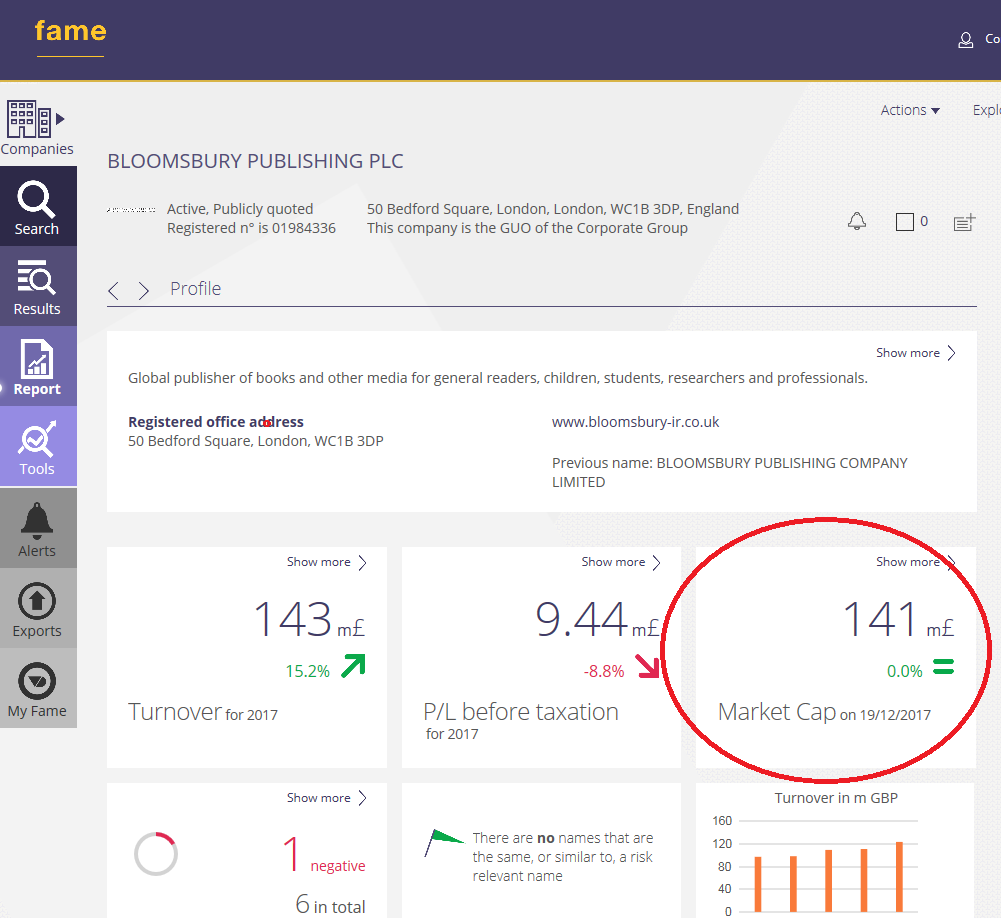The width and height of the screenshot is (1001, 918).
Task: Expand Show more on Turnover card
Action: pyautogui.click(x=327, y=562)
